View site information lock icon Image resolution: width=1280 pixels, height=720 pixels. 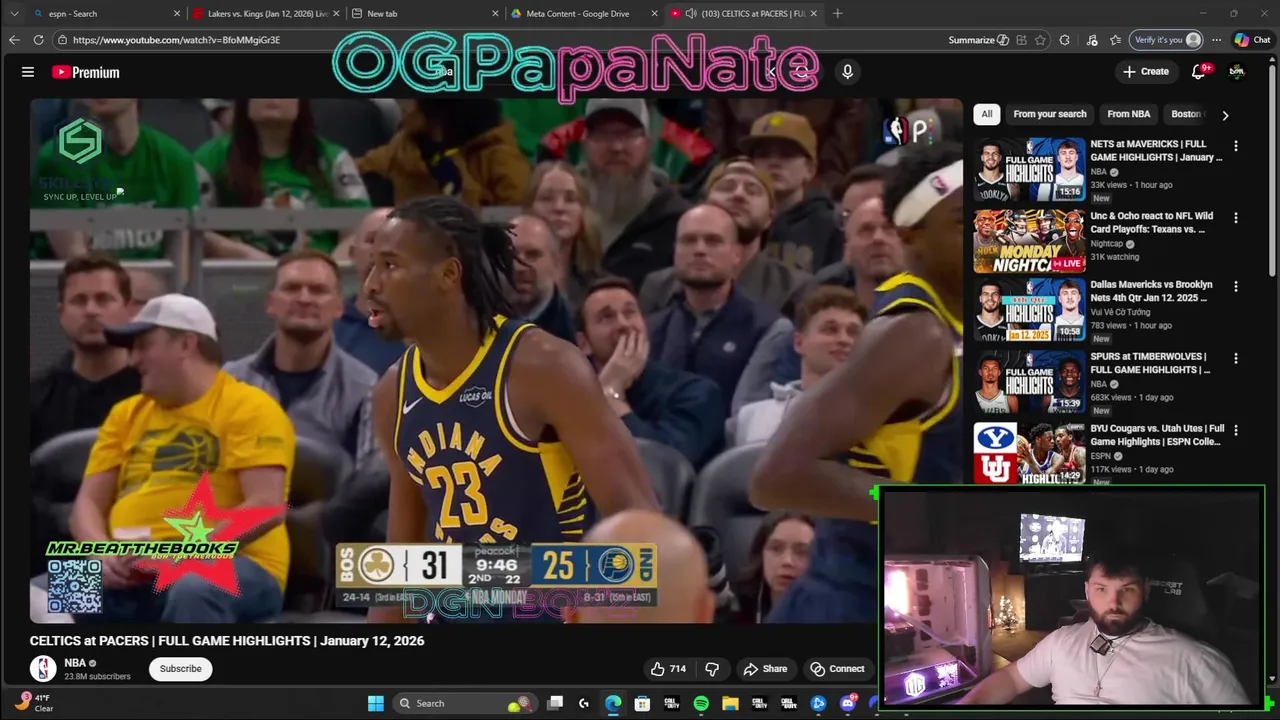click(62, 40)
